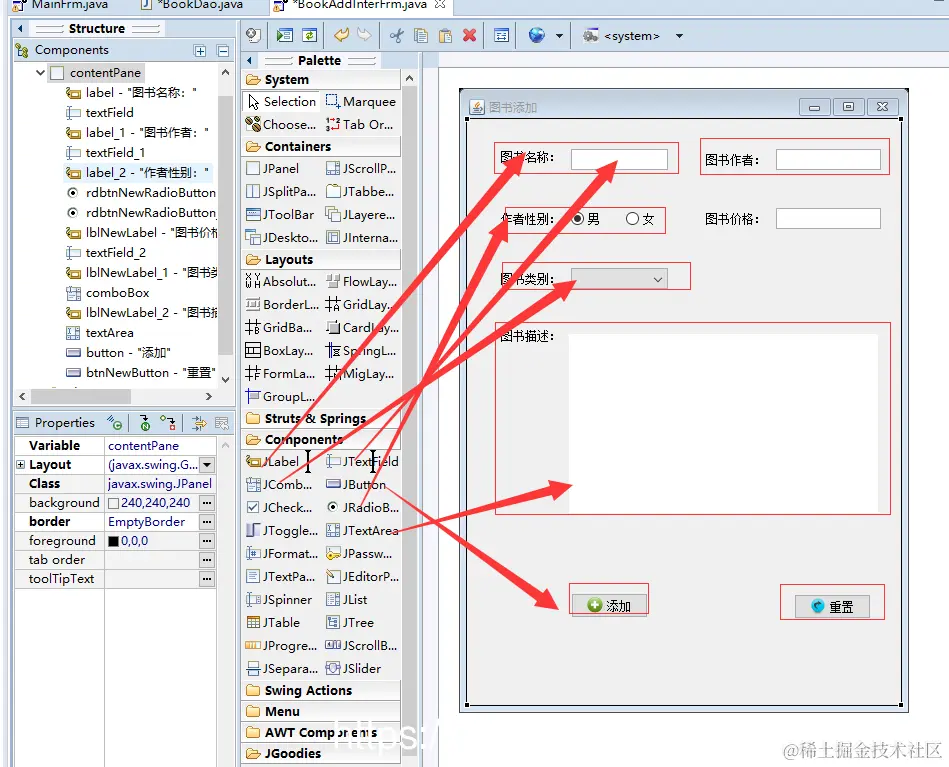The image size is (949, 767).
Task: Switch to the MainFrm.java tab
Action: click(61, 5)
